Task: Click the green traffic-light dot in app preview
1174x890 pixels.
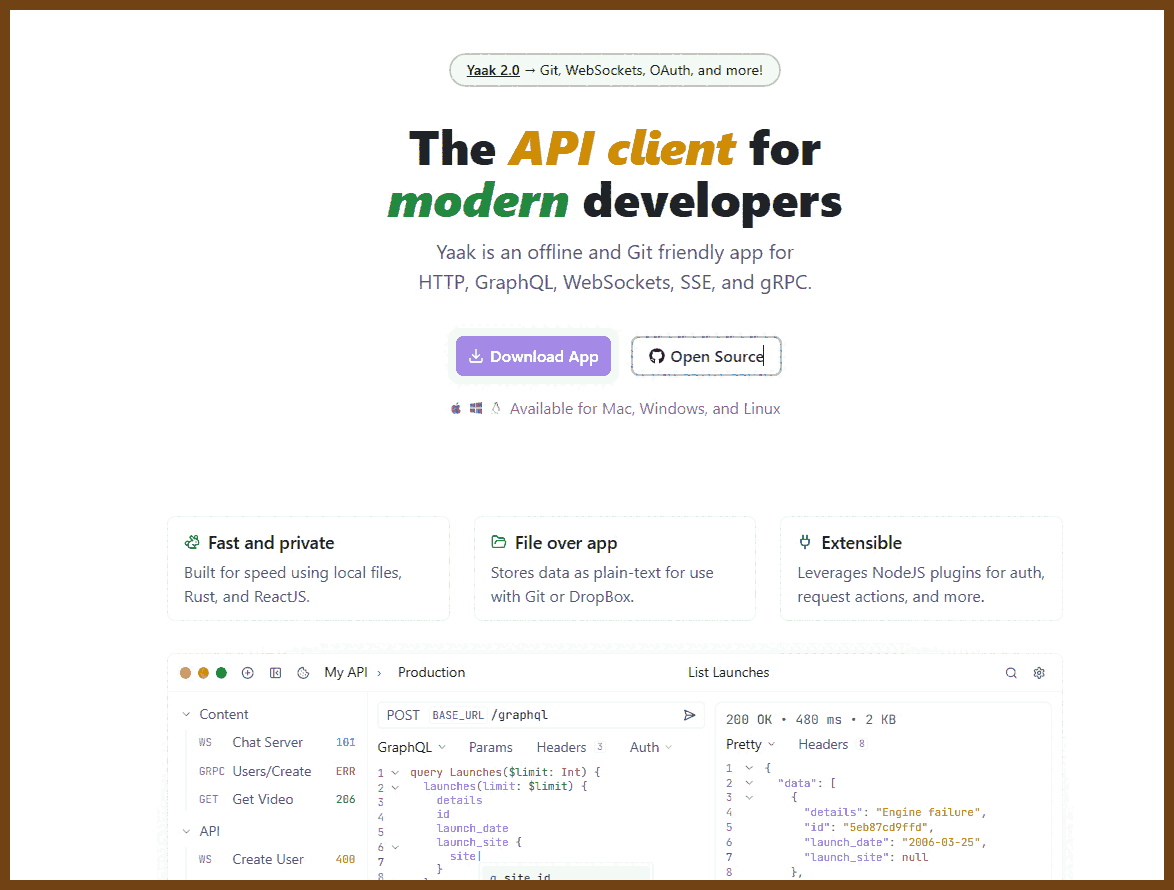Action: click(x=222, y=673)
